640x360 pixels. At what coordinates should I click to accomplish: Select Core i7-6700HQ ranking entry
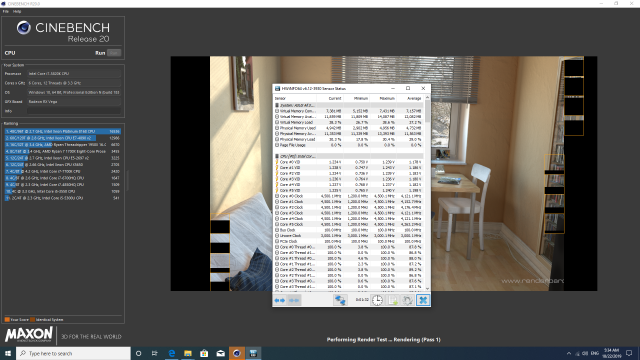pyautogui.click(x=62, y=178)
